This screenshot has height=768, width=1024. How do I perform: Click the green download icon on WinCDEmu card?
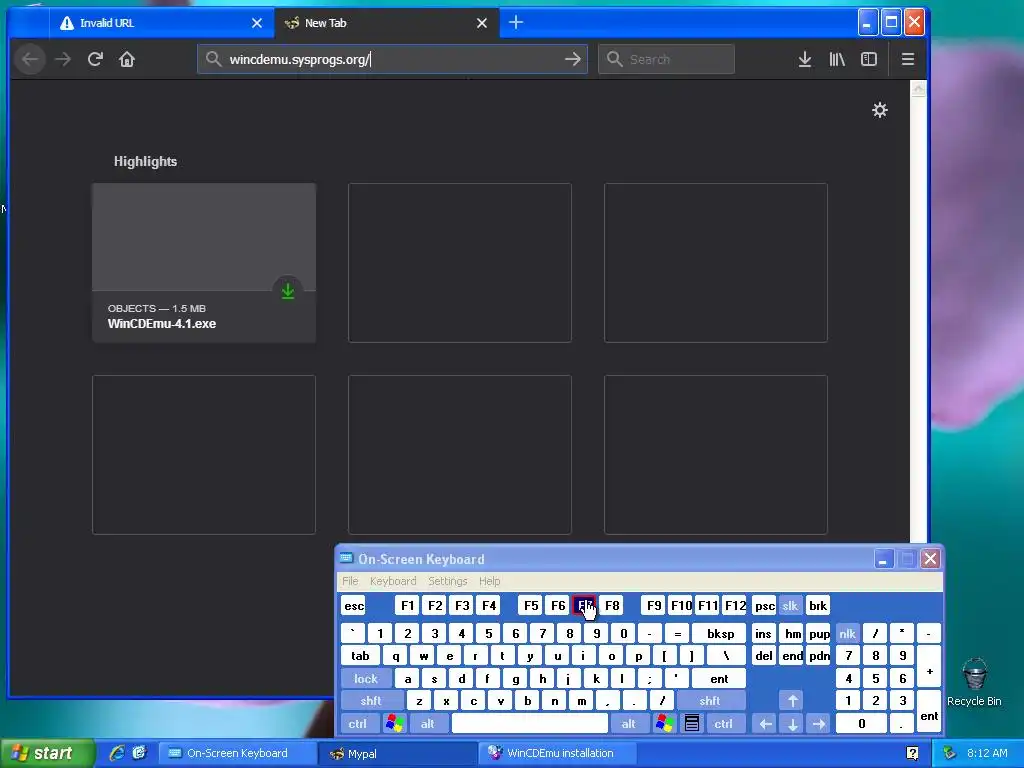pyautogui.click(x=288, y=291)
